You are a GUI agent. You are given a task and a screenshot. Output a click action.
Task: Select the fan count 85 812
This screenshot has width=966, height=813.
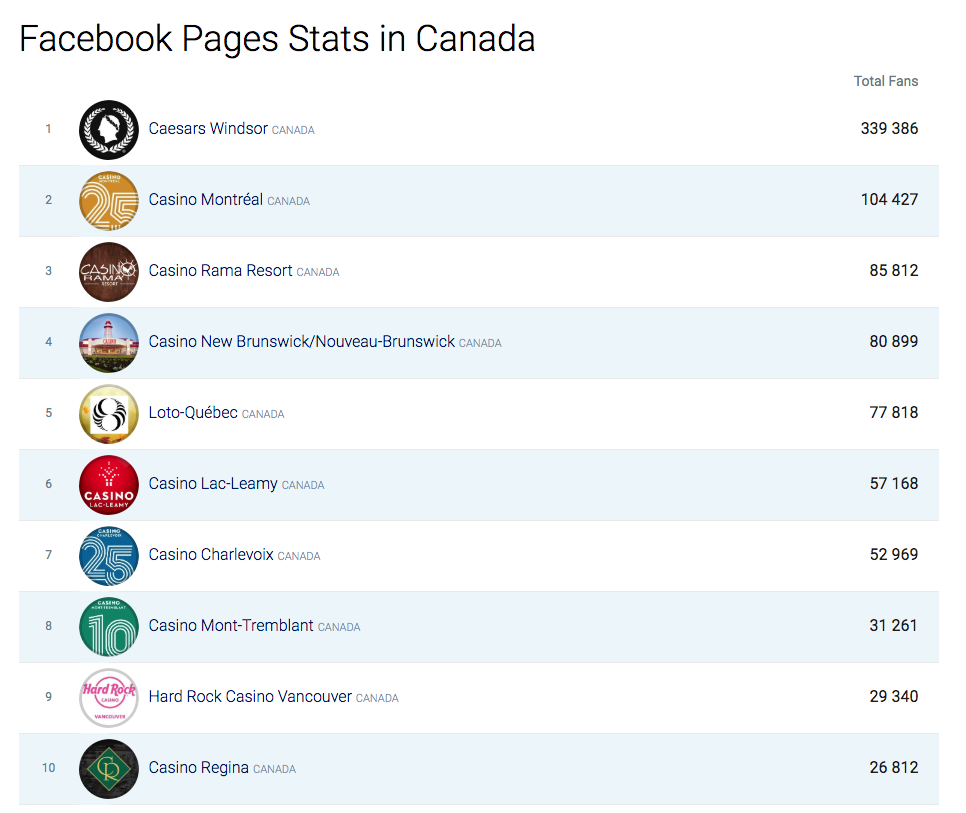tap(893, 270)
